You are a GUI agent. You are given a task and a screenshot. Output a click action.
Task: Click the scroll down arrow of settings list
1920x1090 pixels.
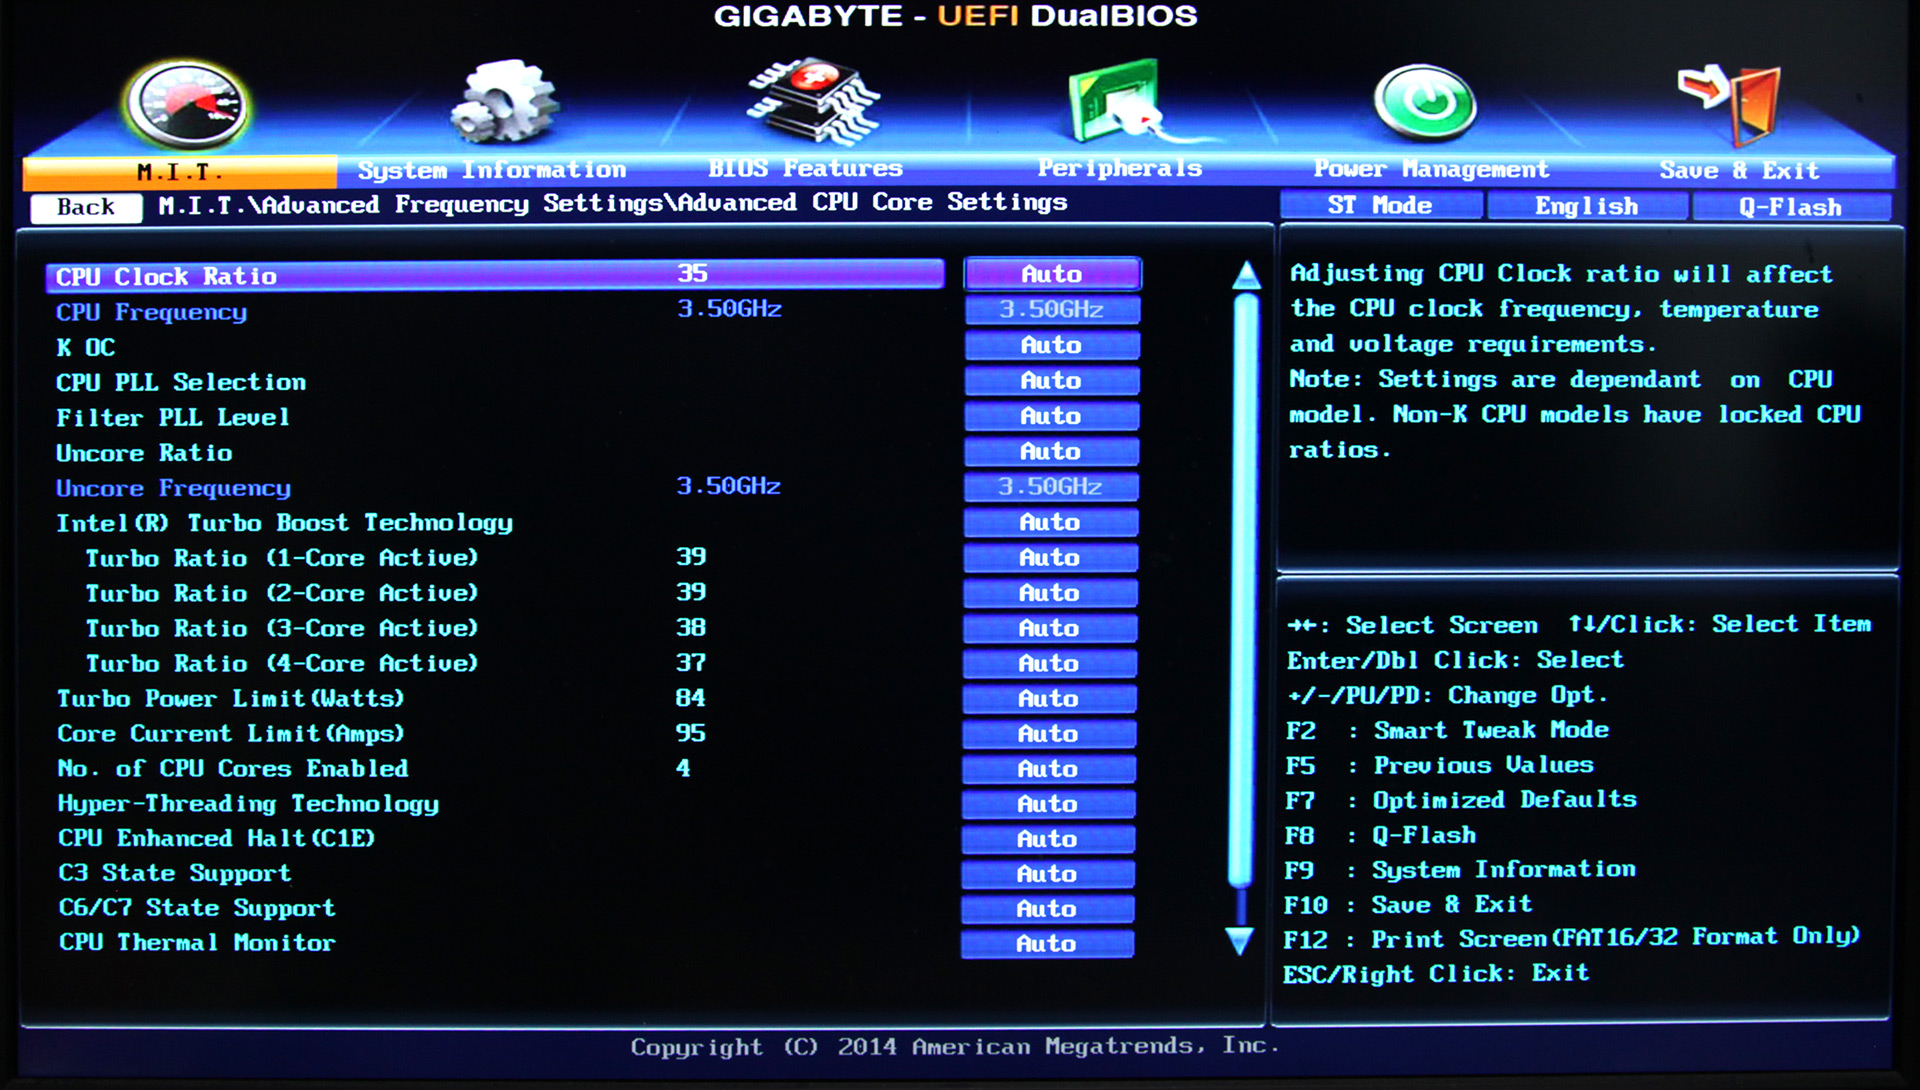[x=1240, y=941]
